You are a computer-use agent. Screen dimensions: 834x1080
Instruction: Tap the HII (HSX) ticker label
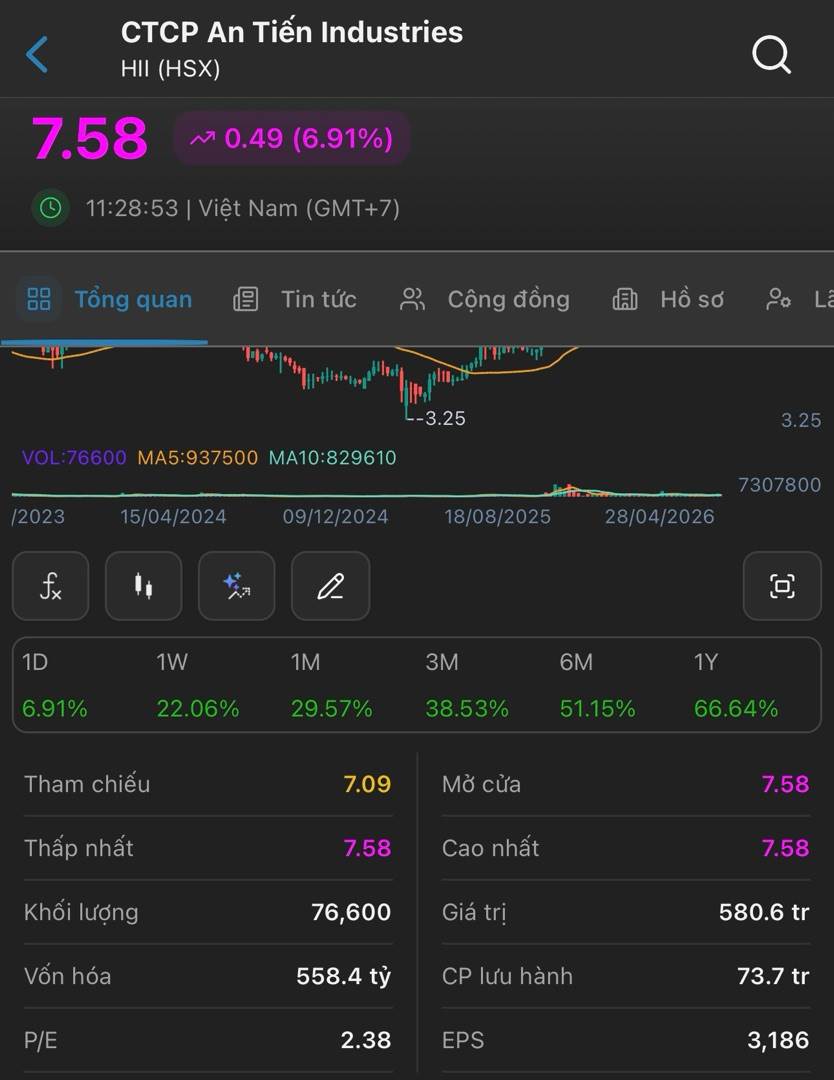pyautogui.click(x=170, y=68)
